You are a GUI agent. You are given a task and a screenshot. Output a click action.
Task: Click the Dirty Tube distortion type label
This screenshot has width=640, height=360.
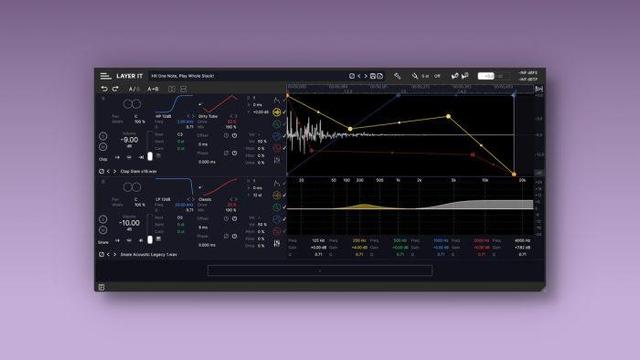[x=208, y=116]
